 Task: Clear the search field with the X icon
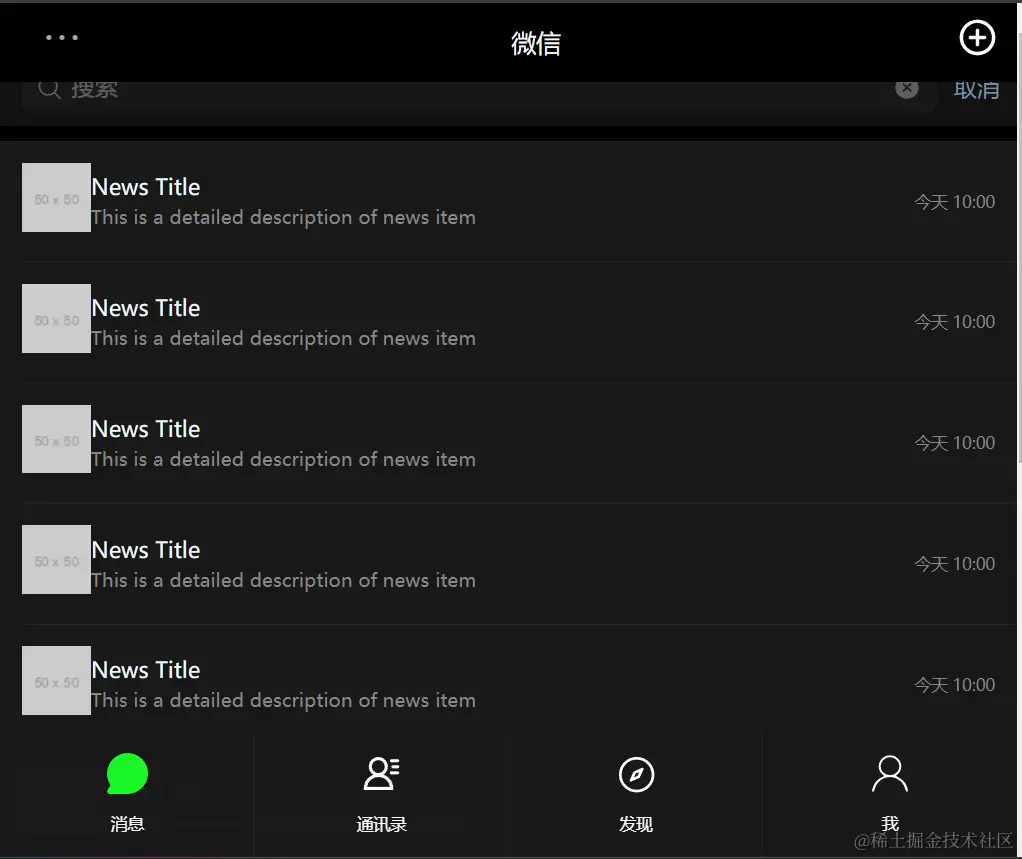point(907,88)
